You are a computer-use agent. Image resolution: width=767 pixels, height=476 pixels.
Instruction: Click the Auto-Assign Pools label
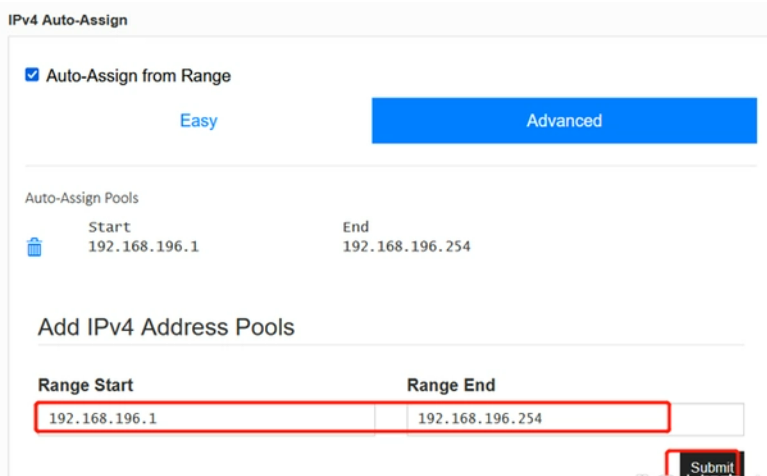[x=82, y=198]
